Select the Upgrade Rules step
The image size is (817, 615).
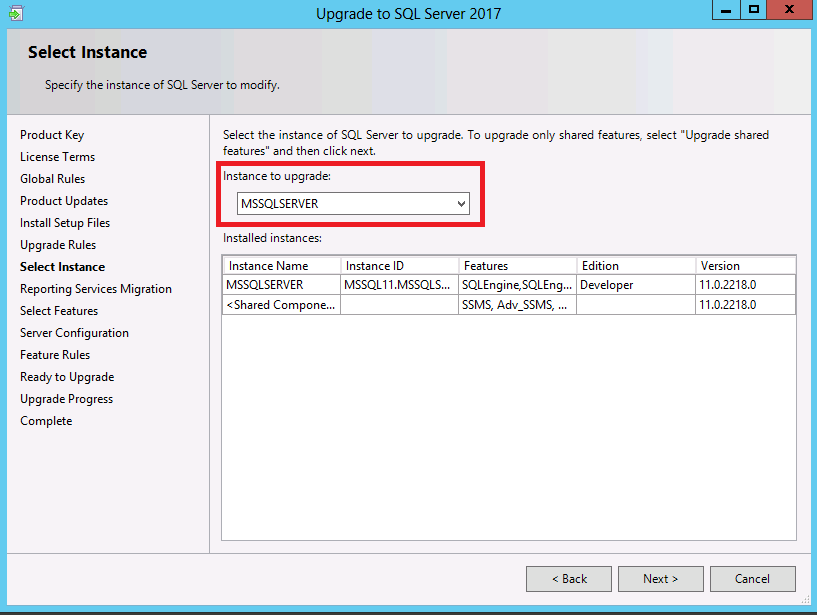click(x=58, y=244)
